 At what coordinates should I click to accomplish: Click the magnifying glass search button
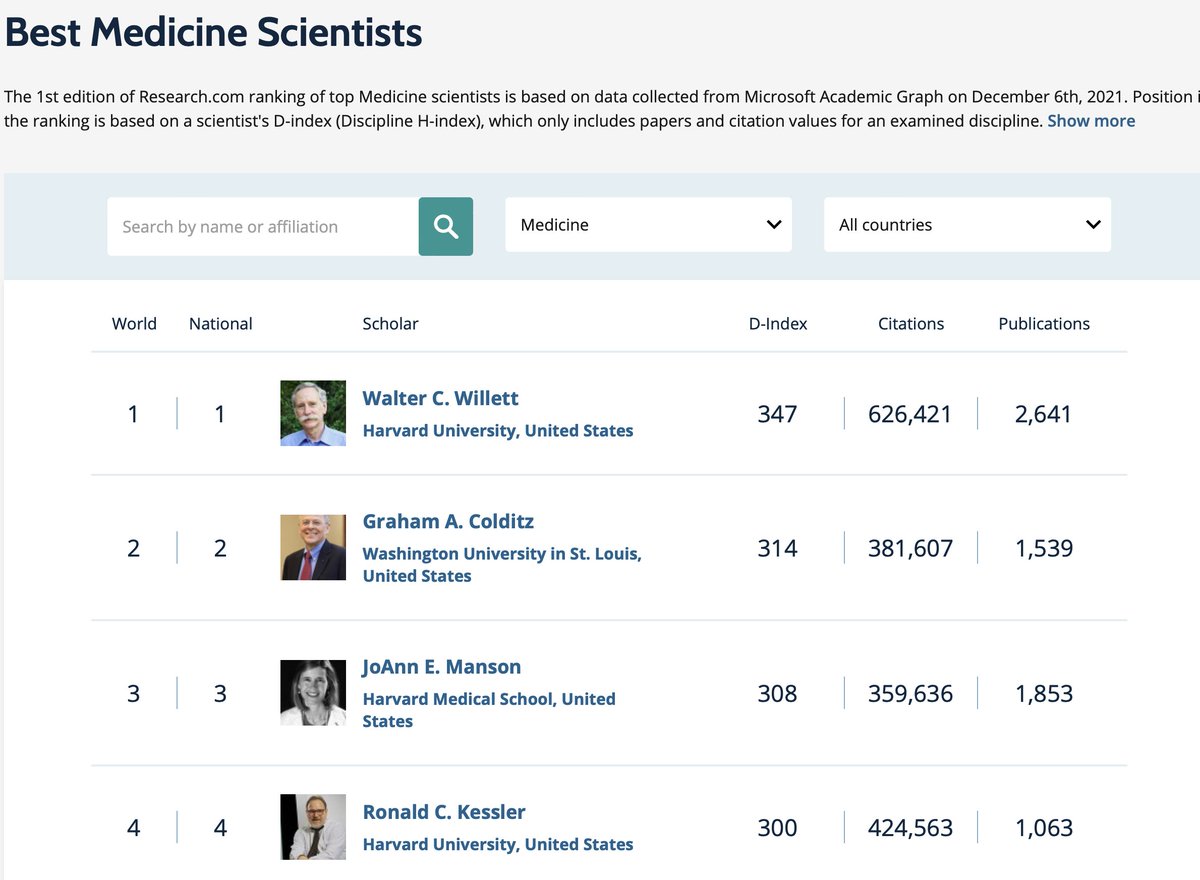pyautogui.click(x=446, y=226)
